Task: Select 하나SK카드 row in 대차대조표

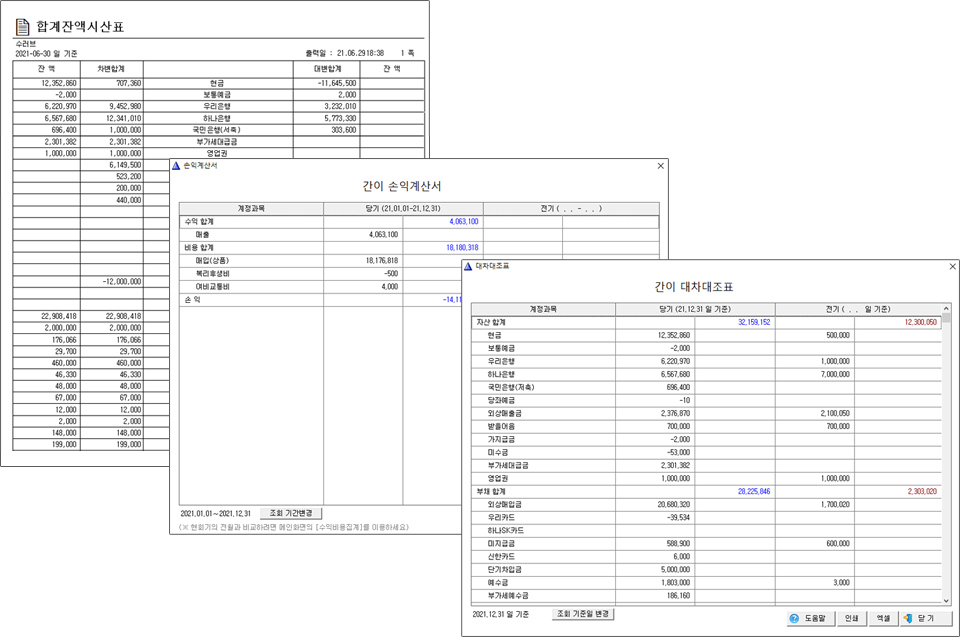Action: pos(707,530)
